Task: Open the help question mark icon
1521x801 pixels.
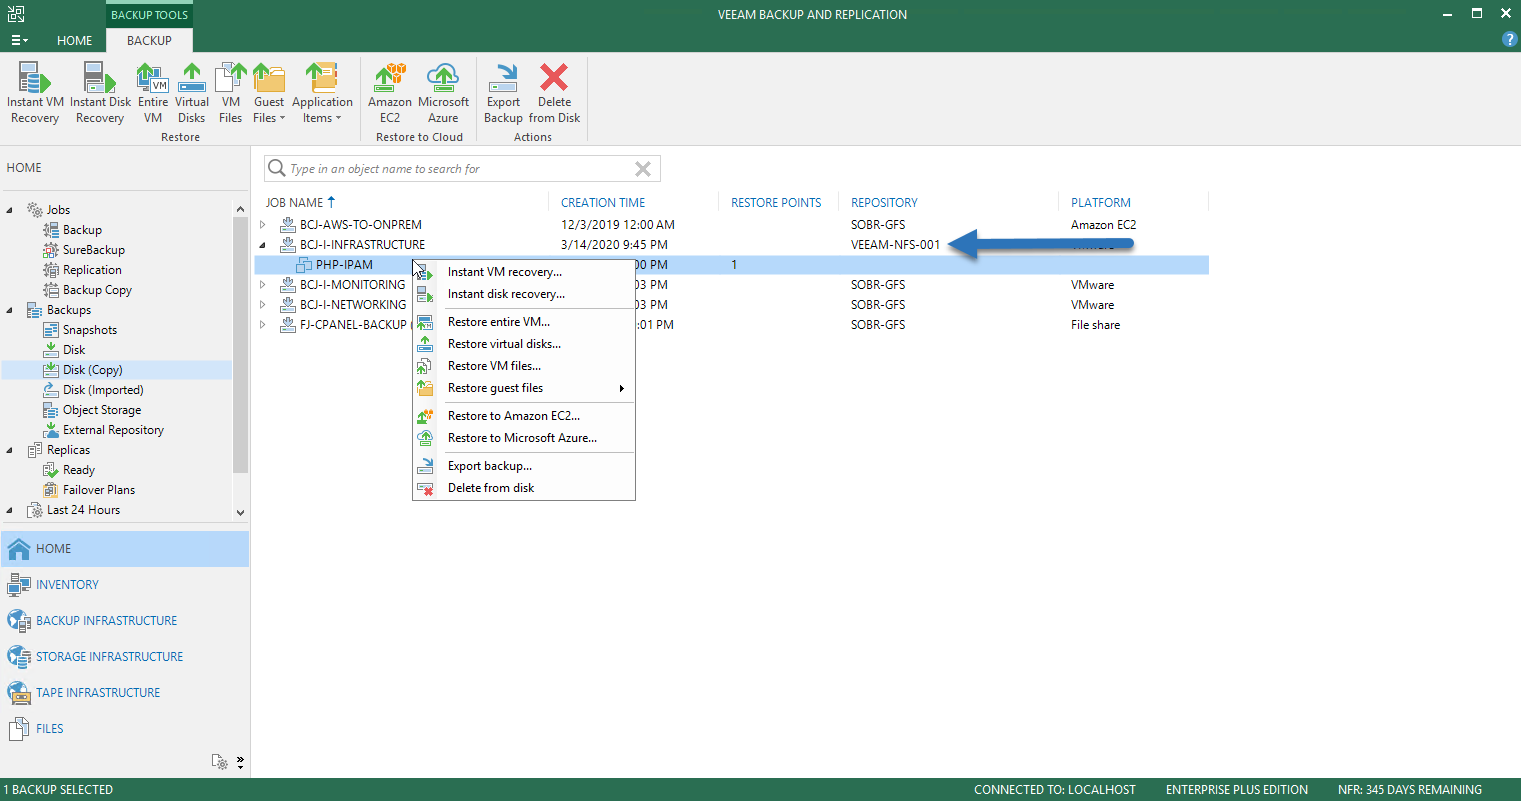Action: [x=1509, y=40]
